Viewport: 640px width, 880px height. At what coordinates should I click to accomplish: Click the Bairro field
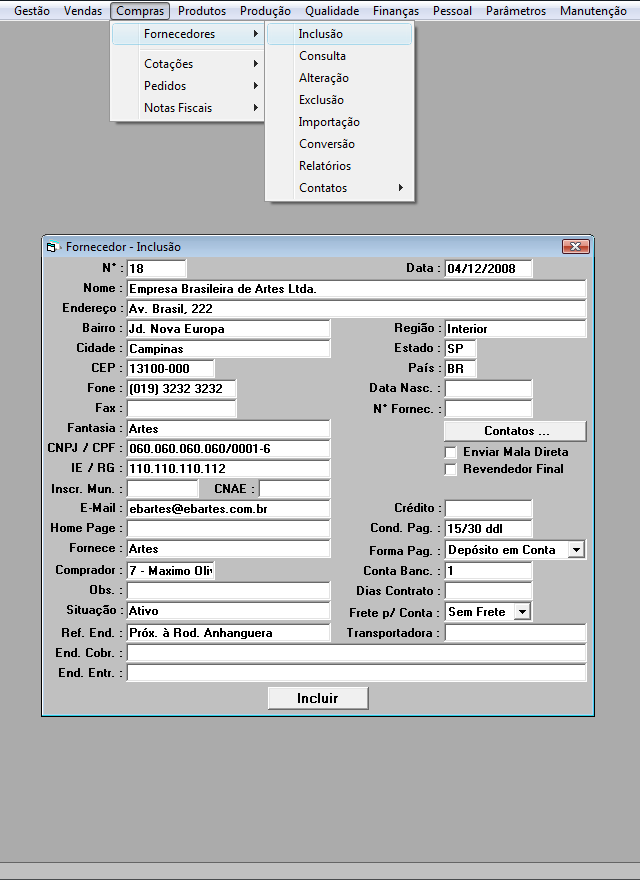coord(228,328)
